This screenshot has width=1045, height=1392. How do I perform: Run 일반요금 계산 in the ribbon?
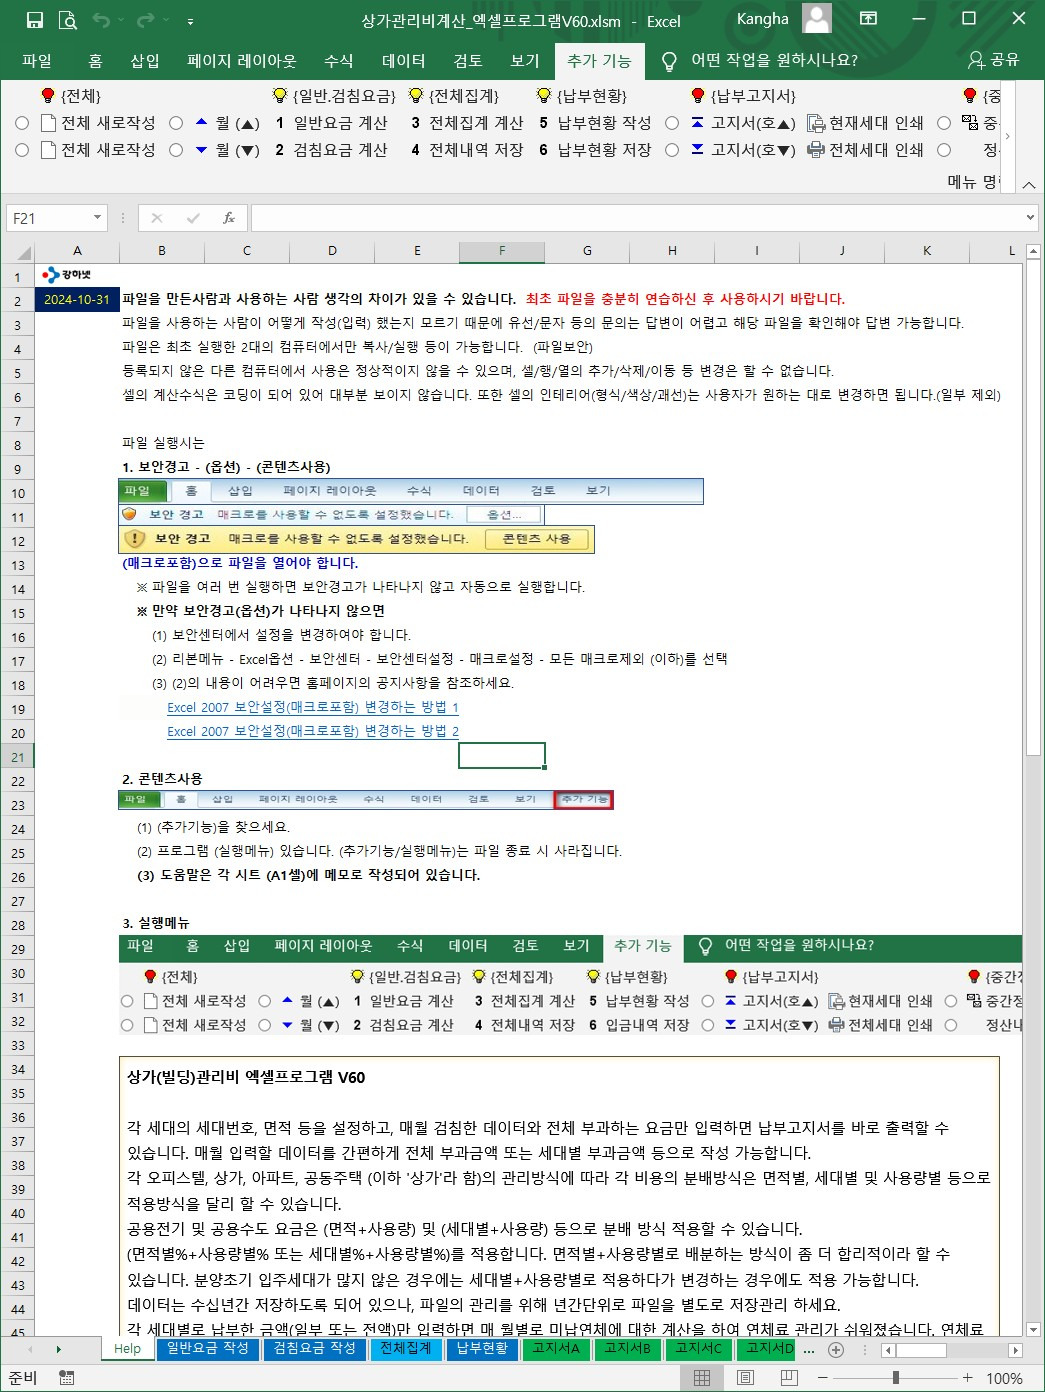coord(331,123)
